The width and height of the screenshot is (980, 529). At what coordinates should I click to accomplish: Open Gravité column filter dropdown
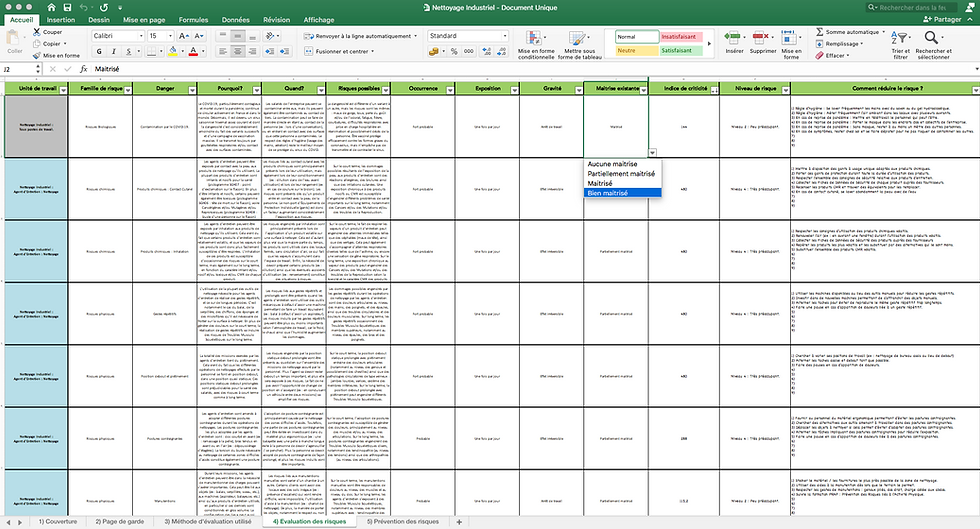579,90
